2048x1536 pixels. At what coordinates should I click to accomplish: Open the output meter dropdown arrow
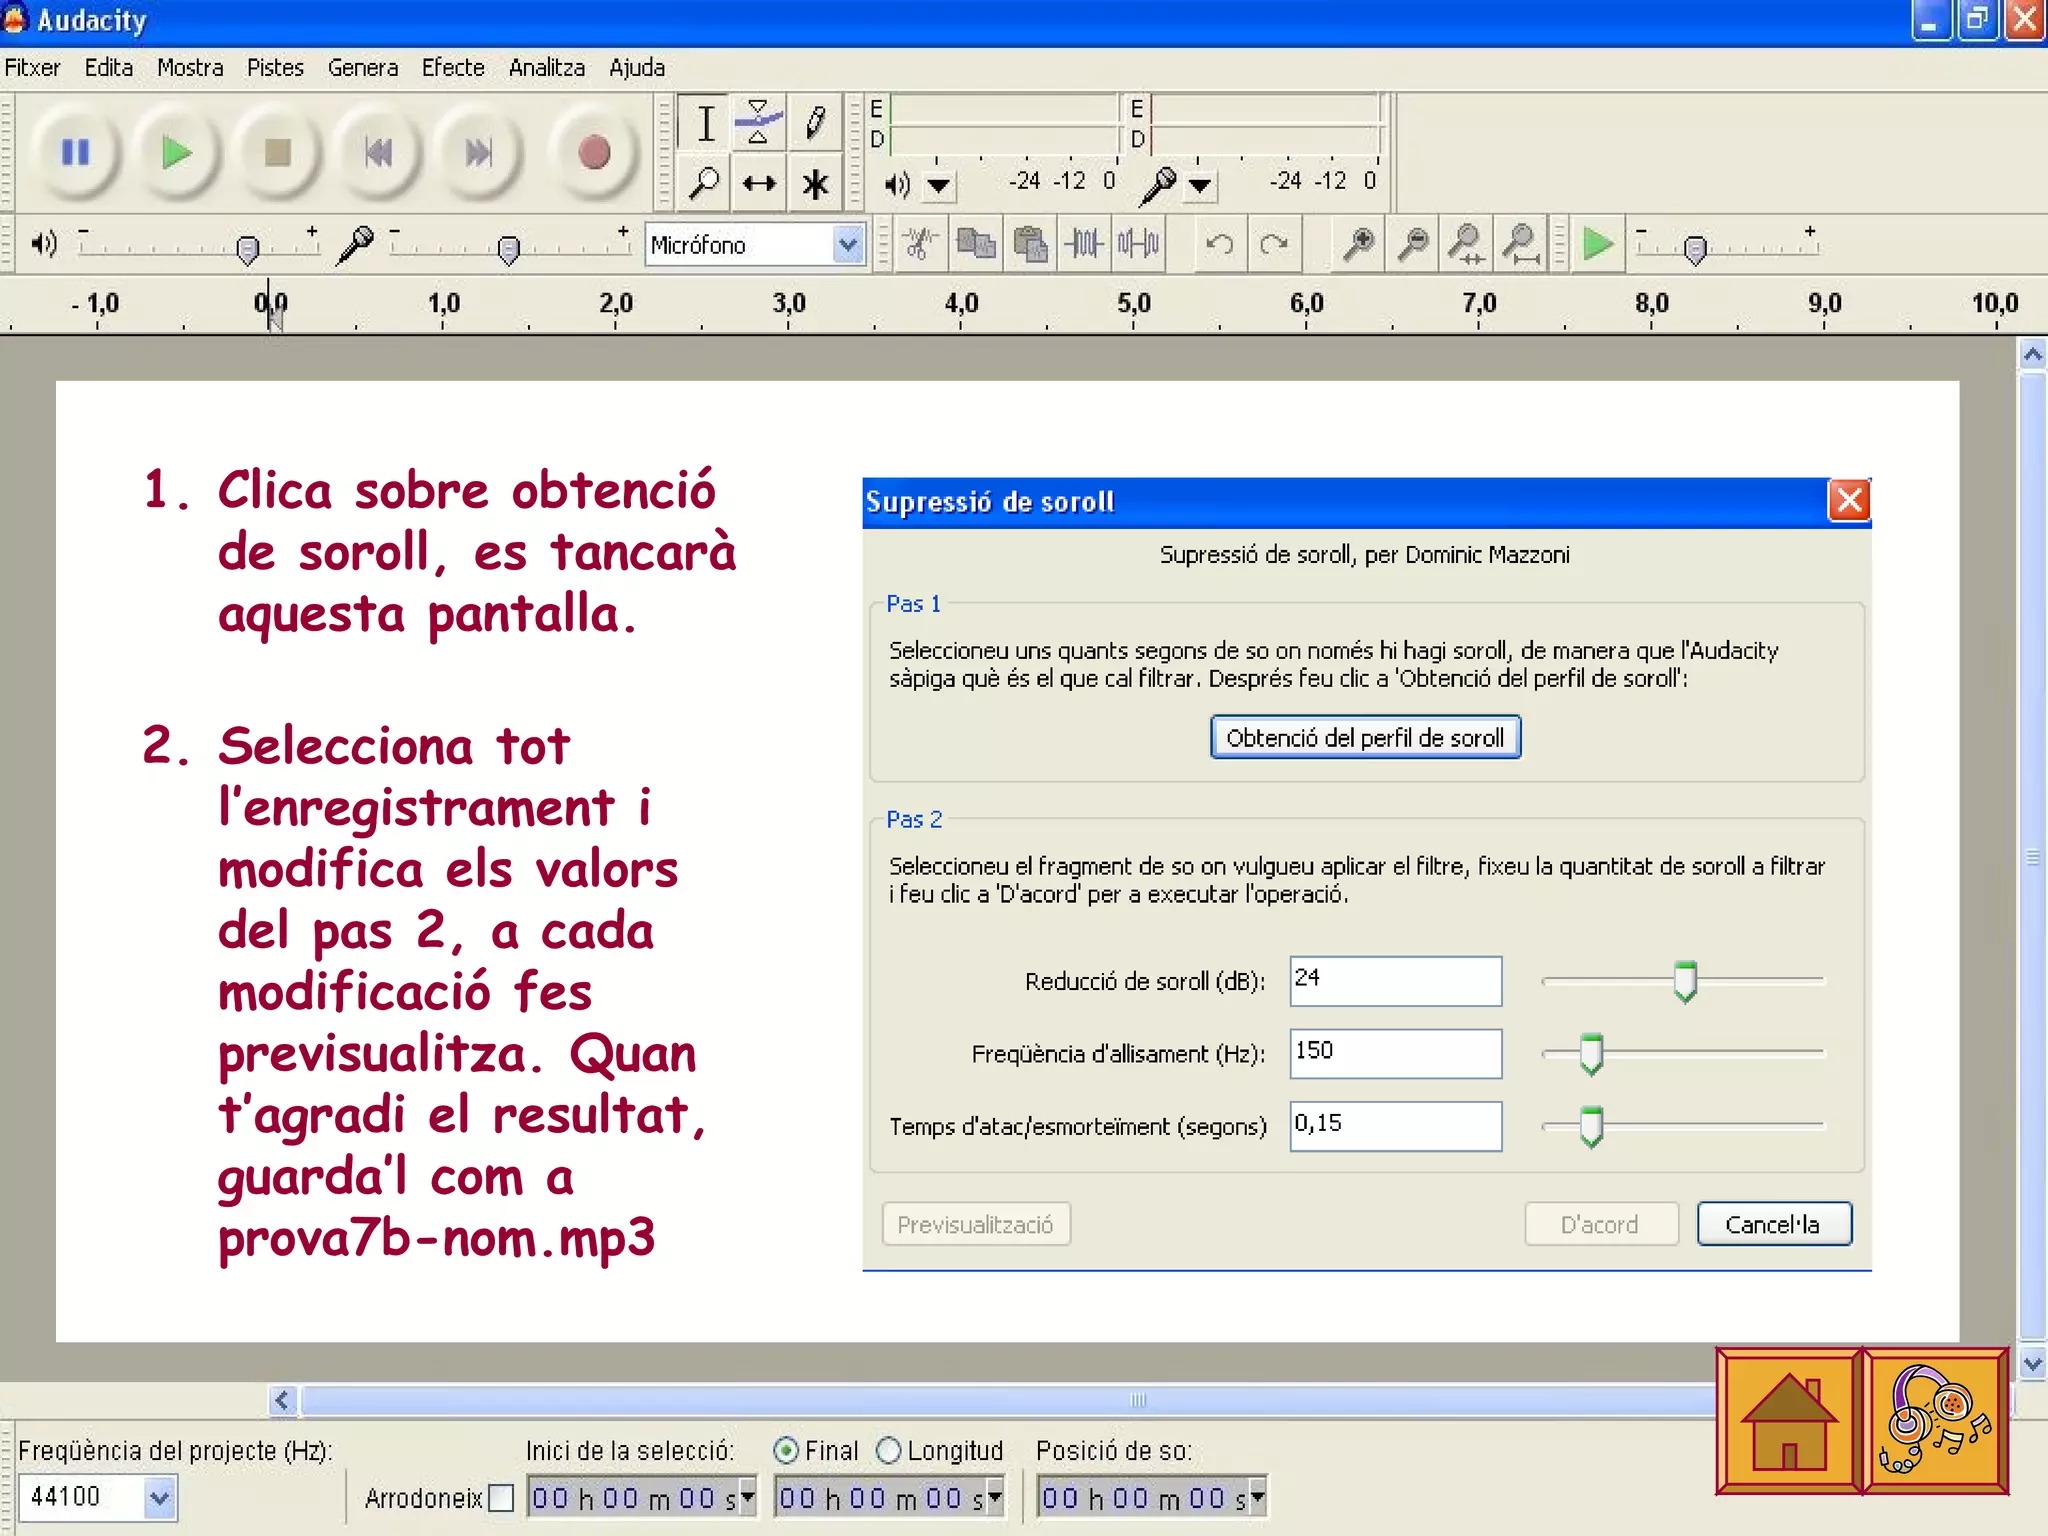[x=938, y=185]
